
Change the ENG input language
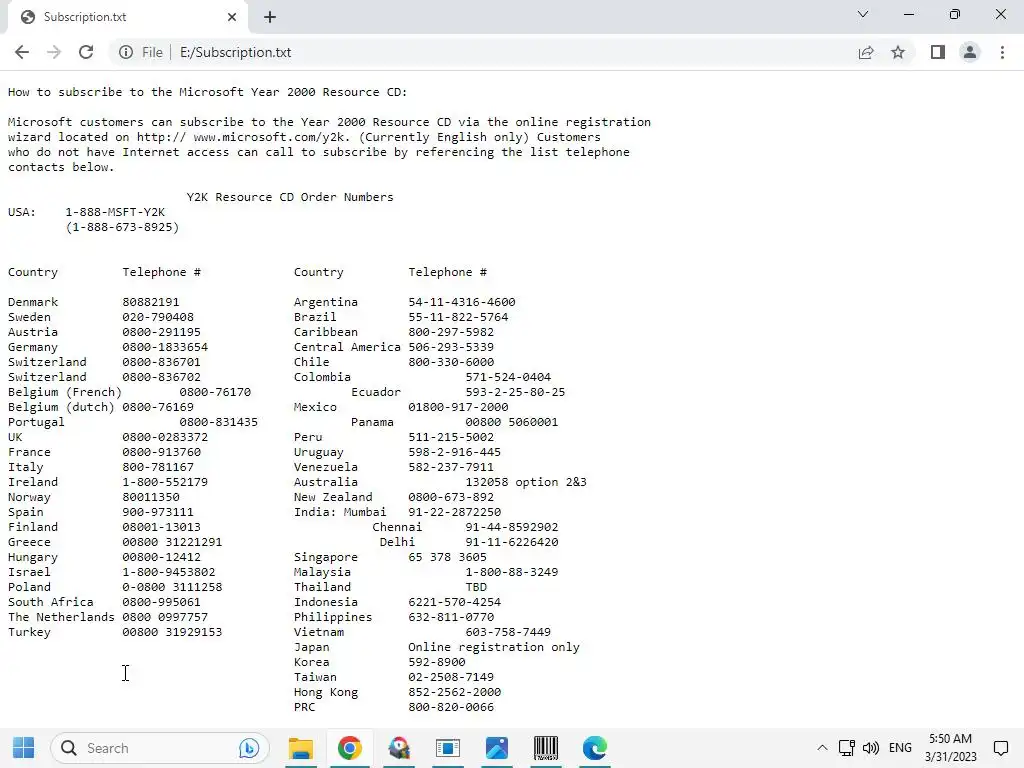coord(900,748)
